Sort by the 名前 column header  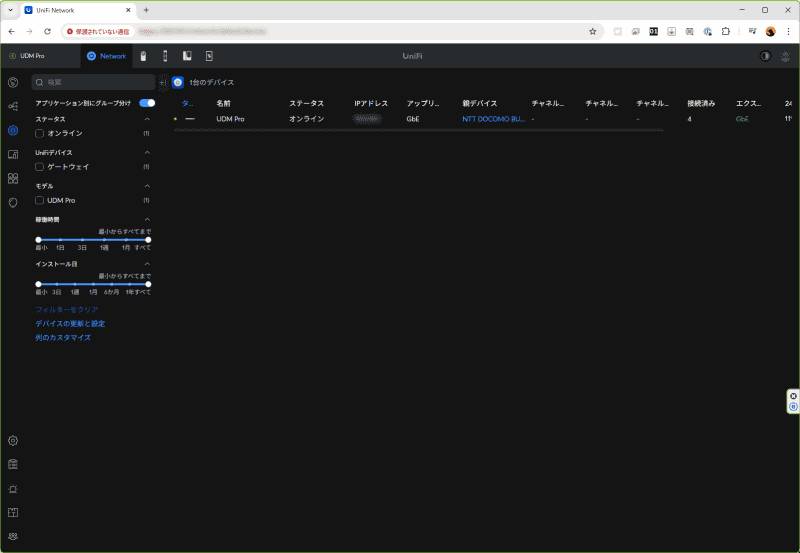click(223, 104)
